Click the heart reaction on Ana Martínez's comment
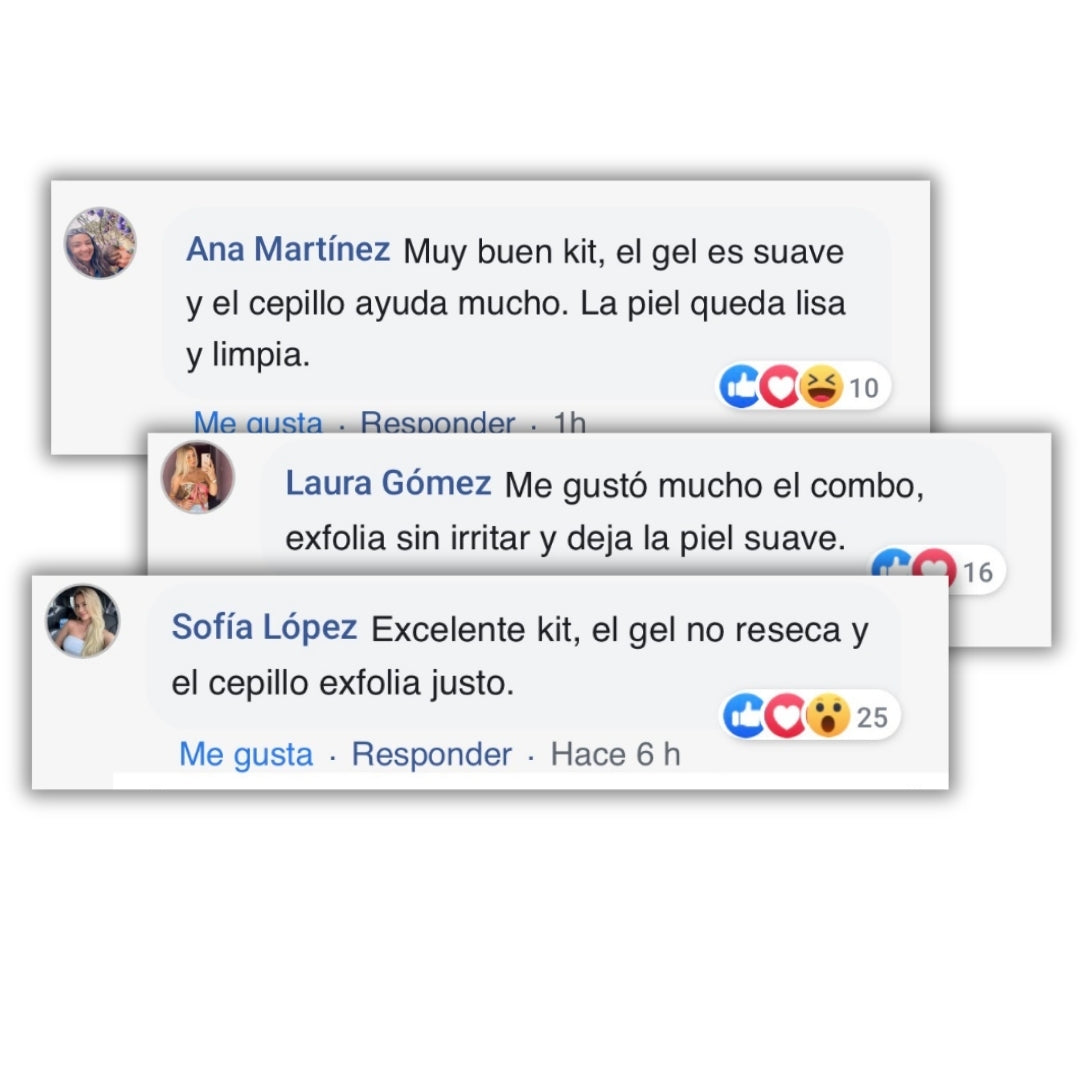The height and width of the screenshot is (1080, 1080). [780, 386]
